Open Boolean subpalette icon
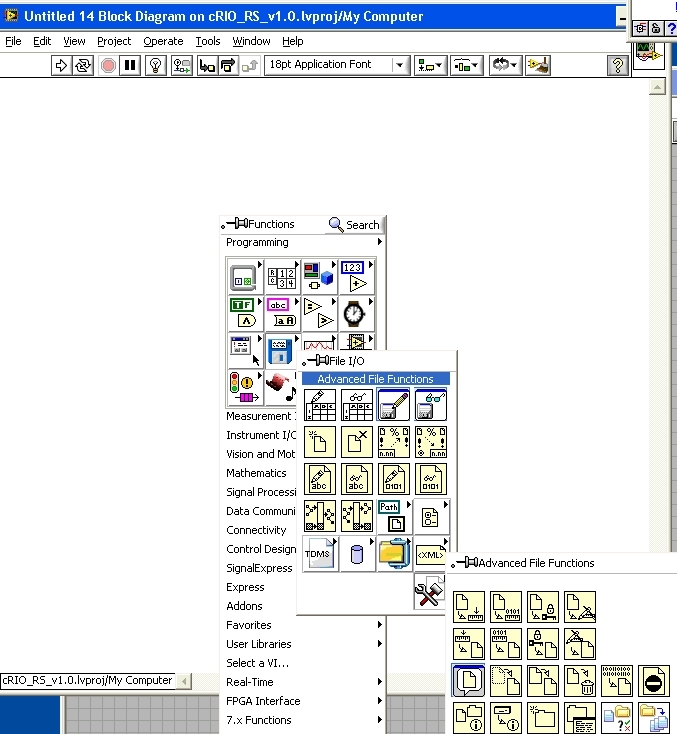This screenshot has width=677, height=734. pos(244,314)
